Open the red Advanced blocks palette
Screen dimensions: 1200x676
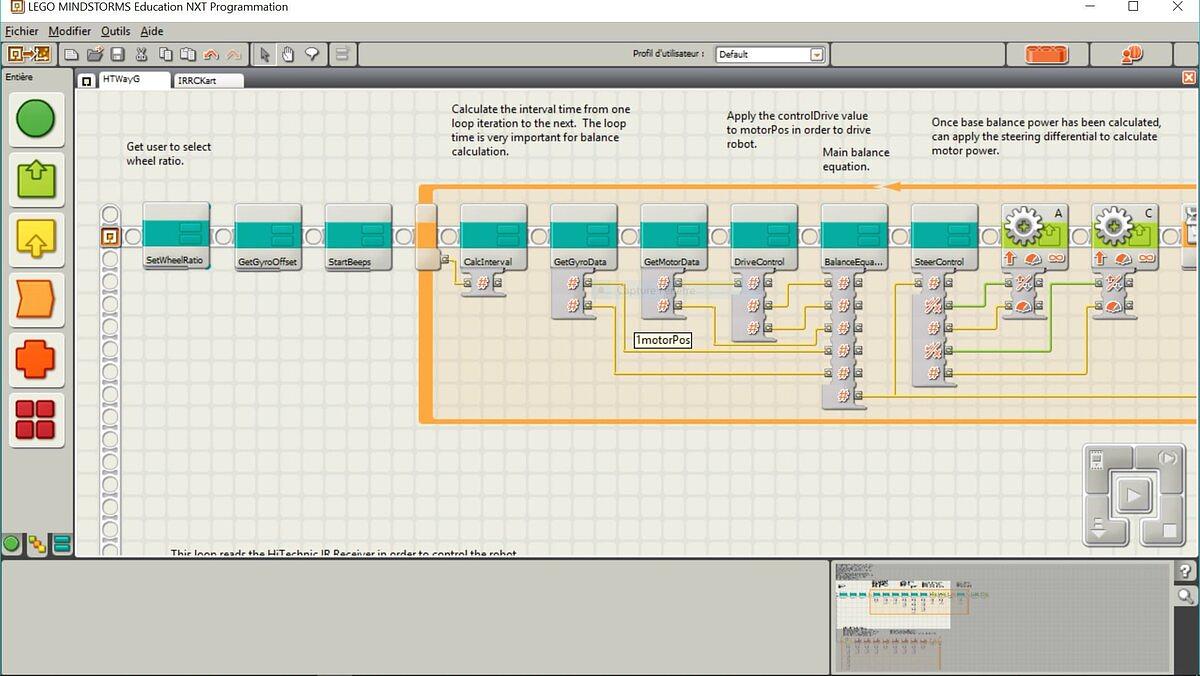pos(36,419)
